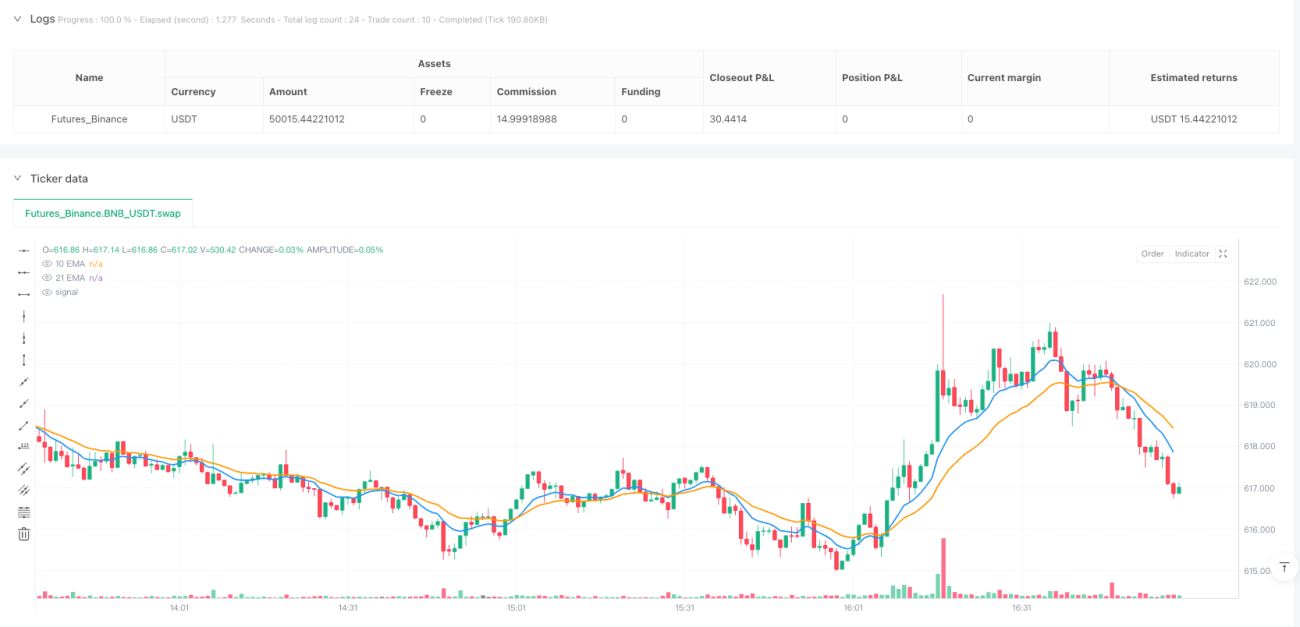This screenshot has width=1300, height=627.
Task: Collapse the Ticker data section
Action: pos(17,178)
